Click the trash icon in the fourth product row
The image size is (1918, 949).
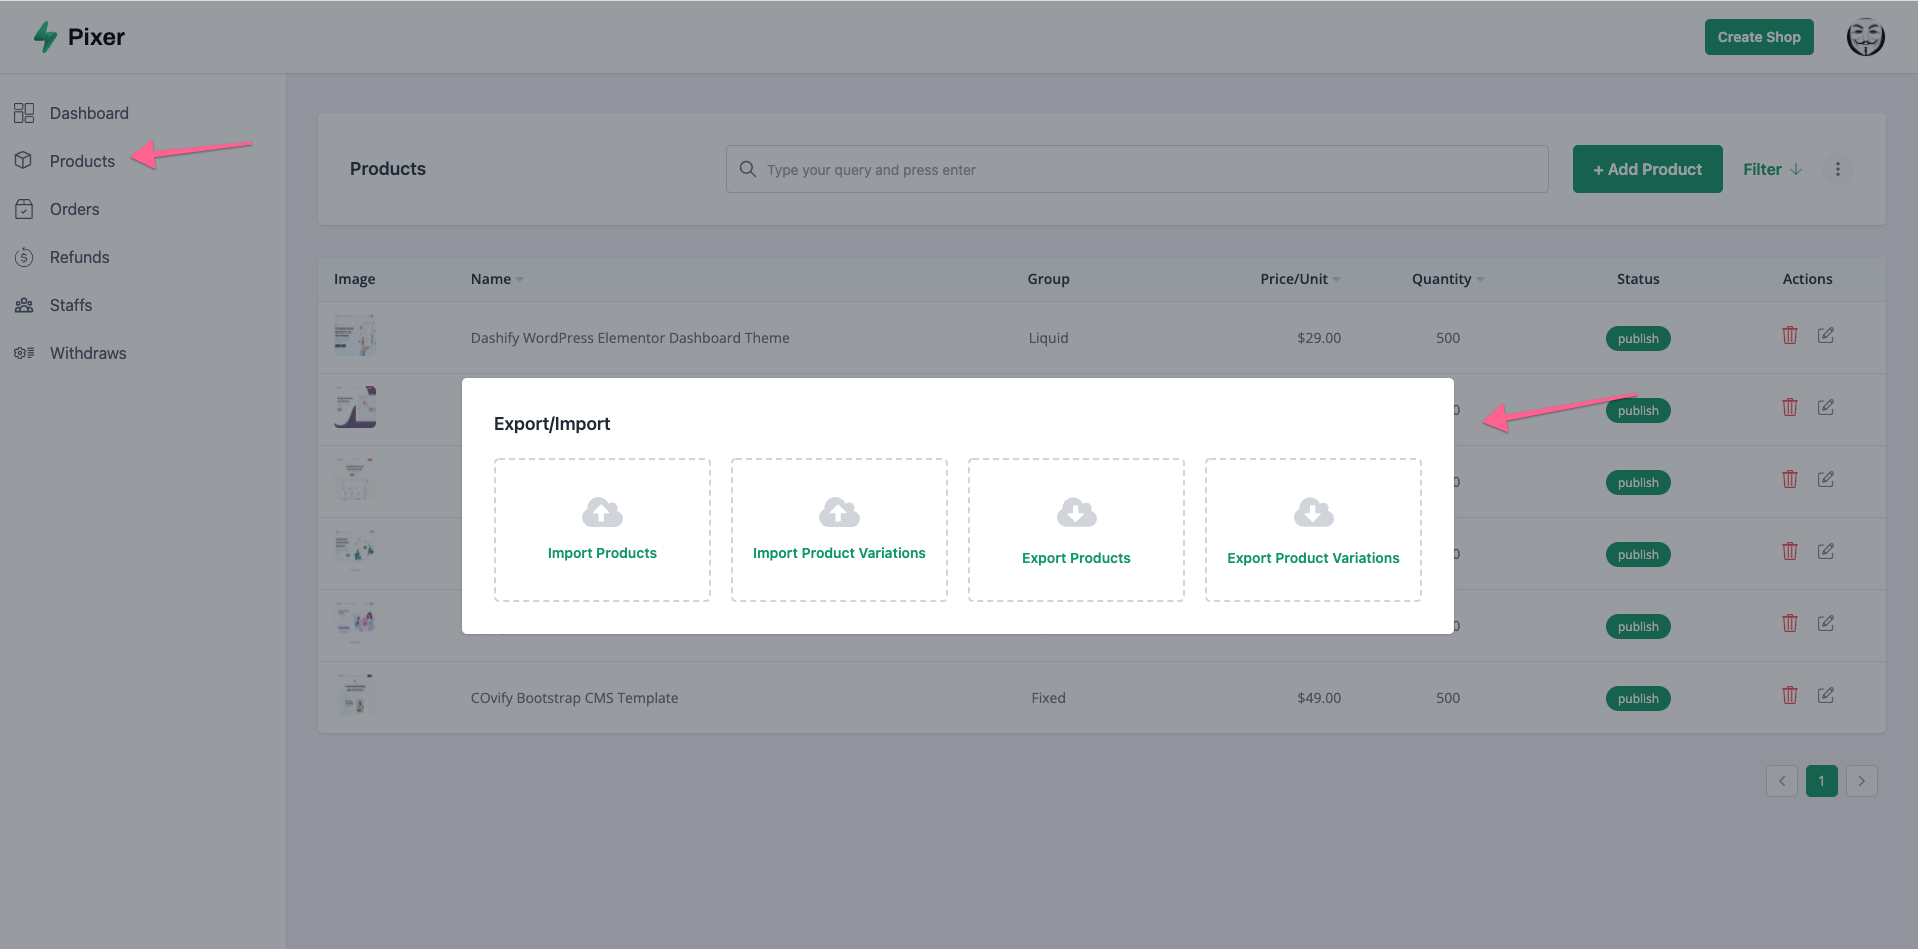(x=1790, y=551)
